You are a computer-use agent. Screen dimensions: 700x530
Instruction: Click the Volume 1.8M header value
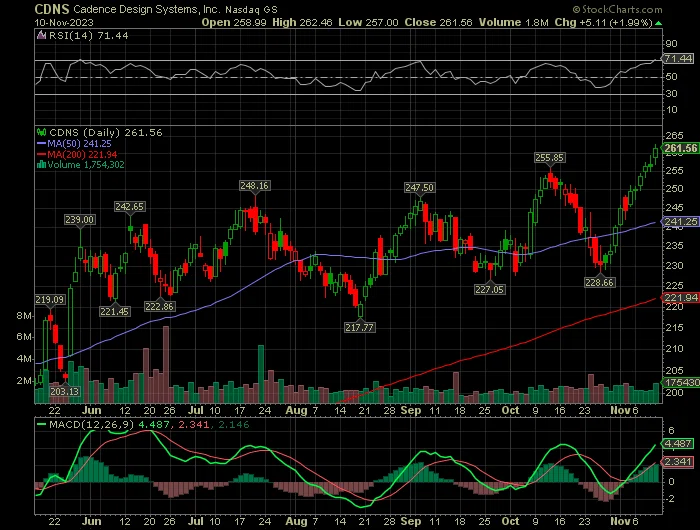click(x=513, y=22)
